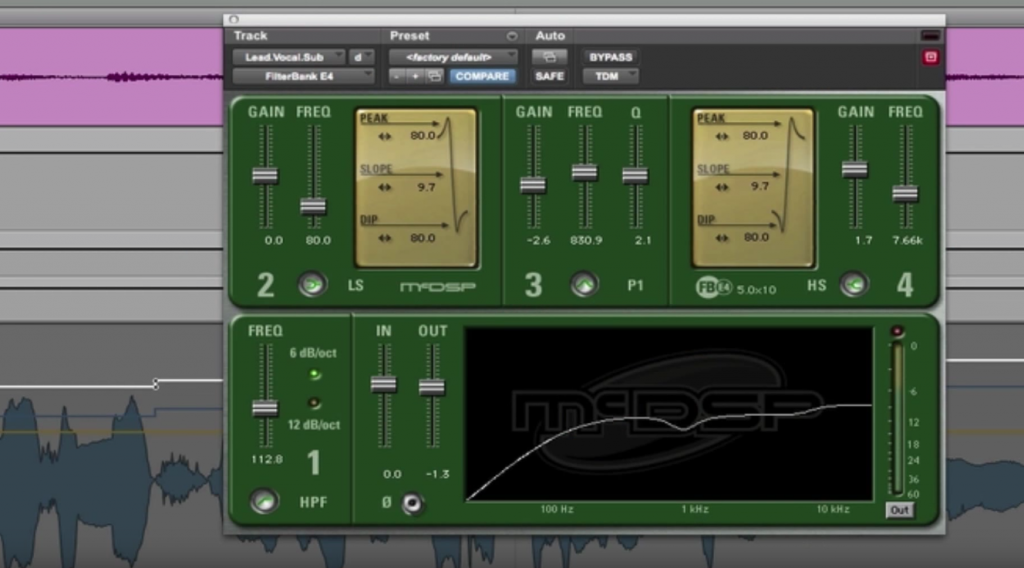Enable automation SAFE button
Screen dimensions: 1024x568
click(x=549, y=76)
